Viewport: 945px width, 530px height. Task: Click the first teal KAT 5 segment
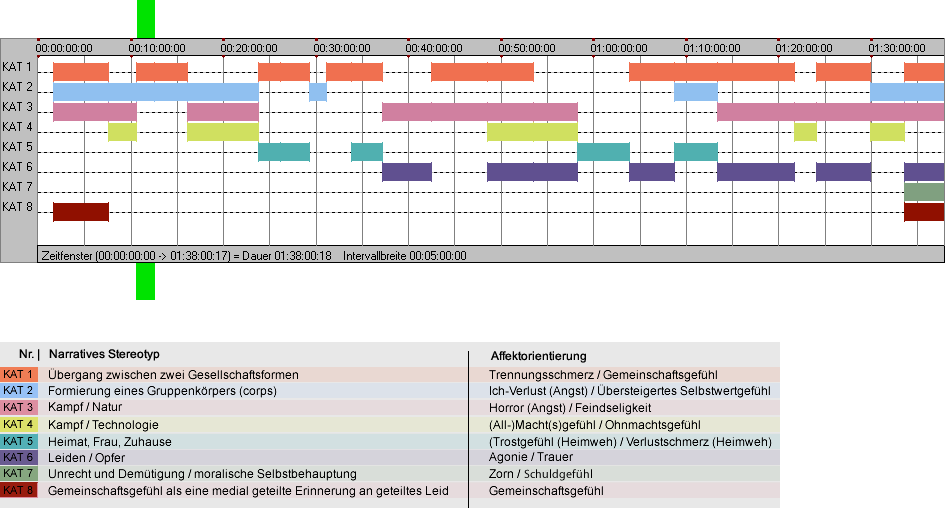coord(284,152)
